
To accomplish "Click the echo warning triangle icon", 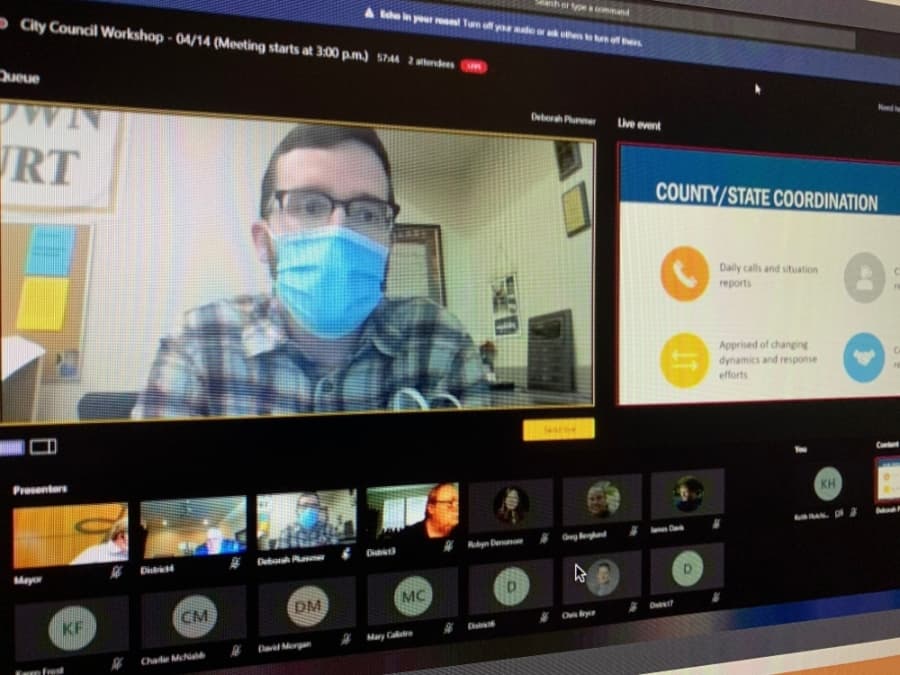I will point(370,13).
